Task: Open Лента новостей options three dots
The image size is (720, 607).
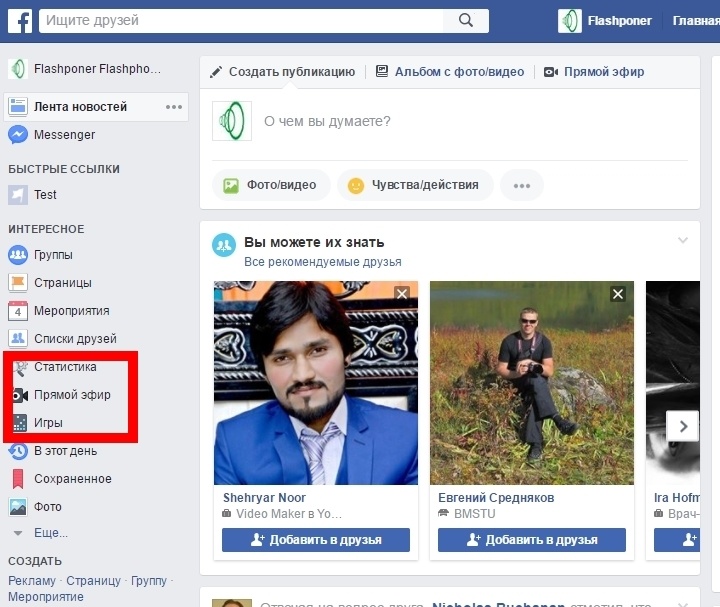Action: tap(174, 107)
